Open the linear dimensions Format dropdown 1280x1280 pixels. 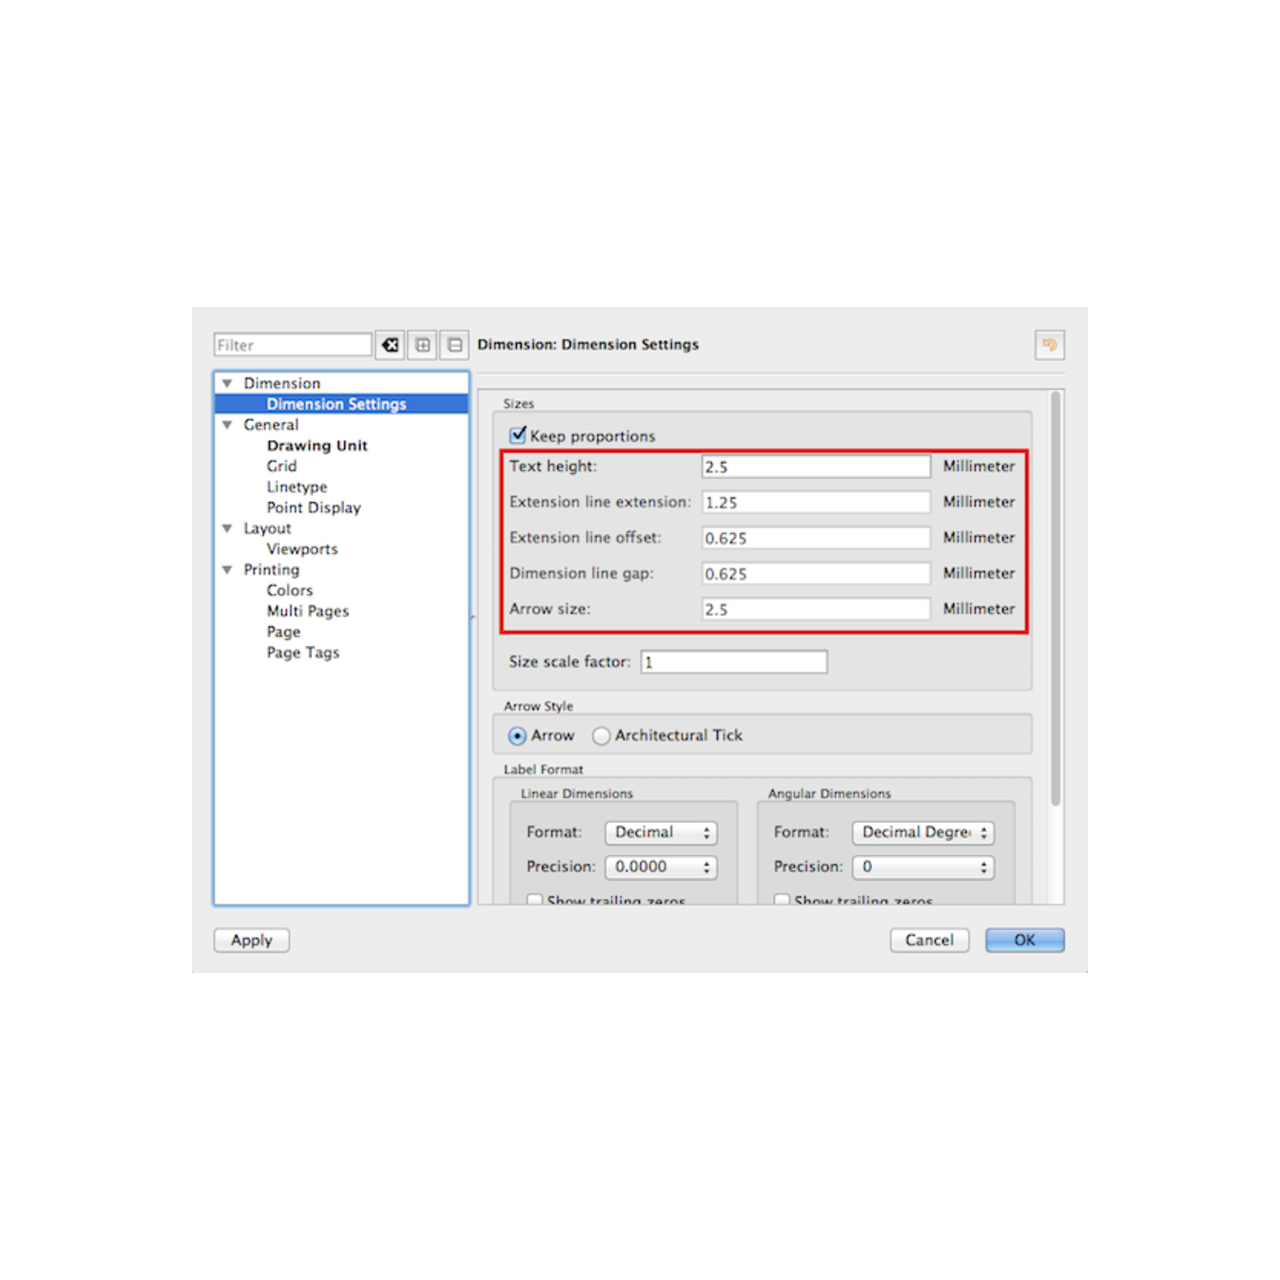(x=661, y=832)
